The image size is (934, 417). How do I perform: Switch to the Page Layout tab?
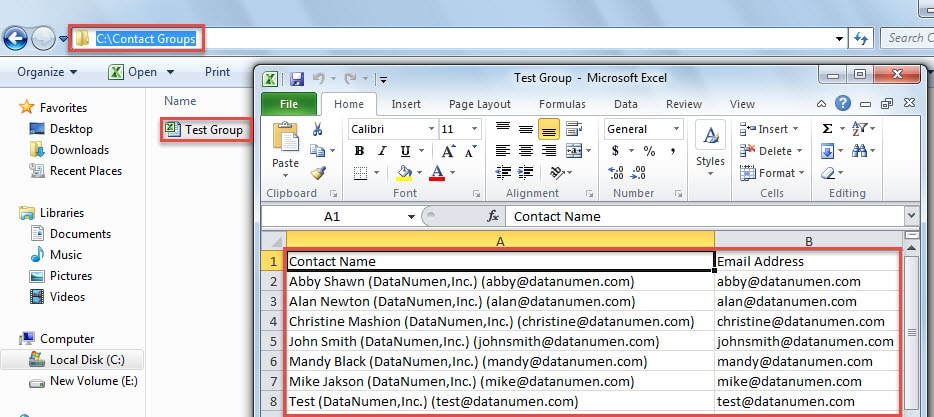coord(480,104)
